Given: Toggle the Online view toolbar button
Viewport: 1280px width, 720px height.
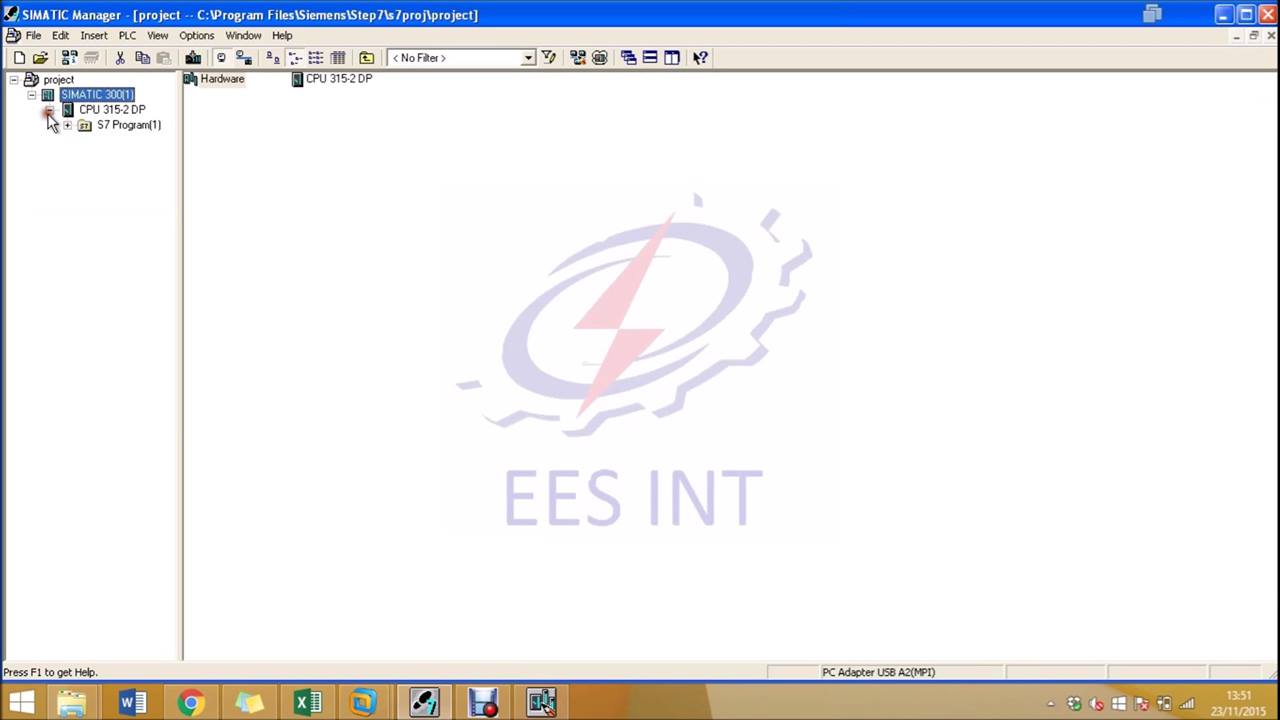Looking at the screenshot, I should [244, 58].
